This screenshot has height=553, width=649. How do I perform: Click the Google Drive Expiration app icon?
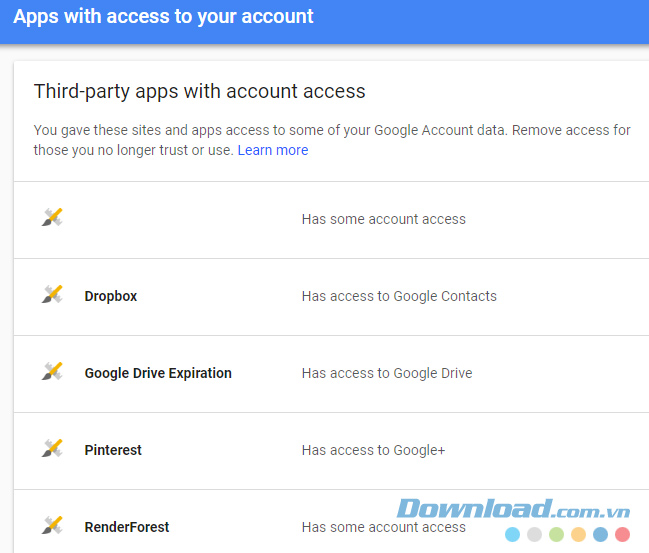(x=52, y=372)
